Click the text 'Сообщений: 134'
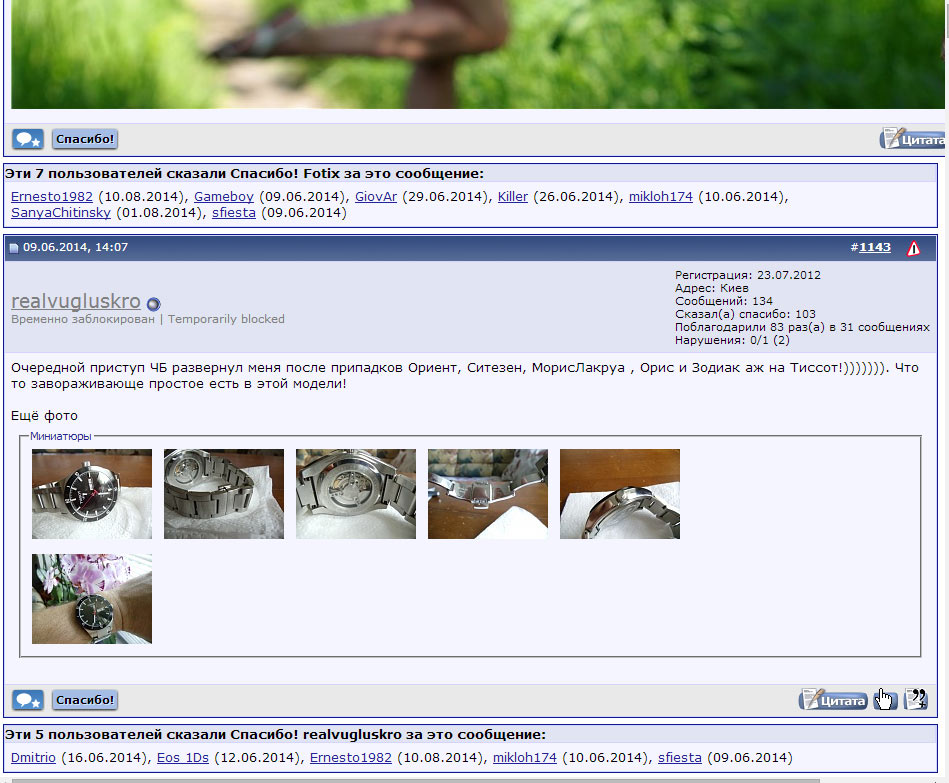Viewport: 949px width, 783px height. coord(724,301)
